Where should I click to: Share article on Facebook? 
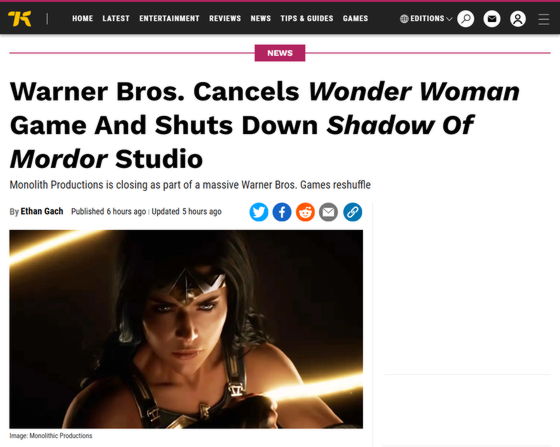coord(282,212)
